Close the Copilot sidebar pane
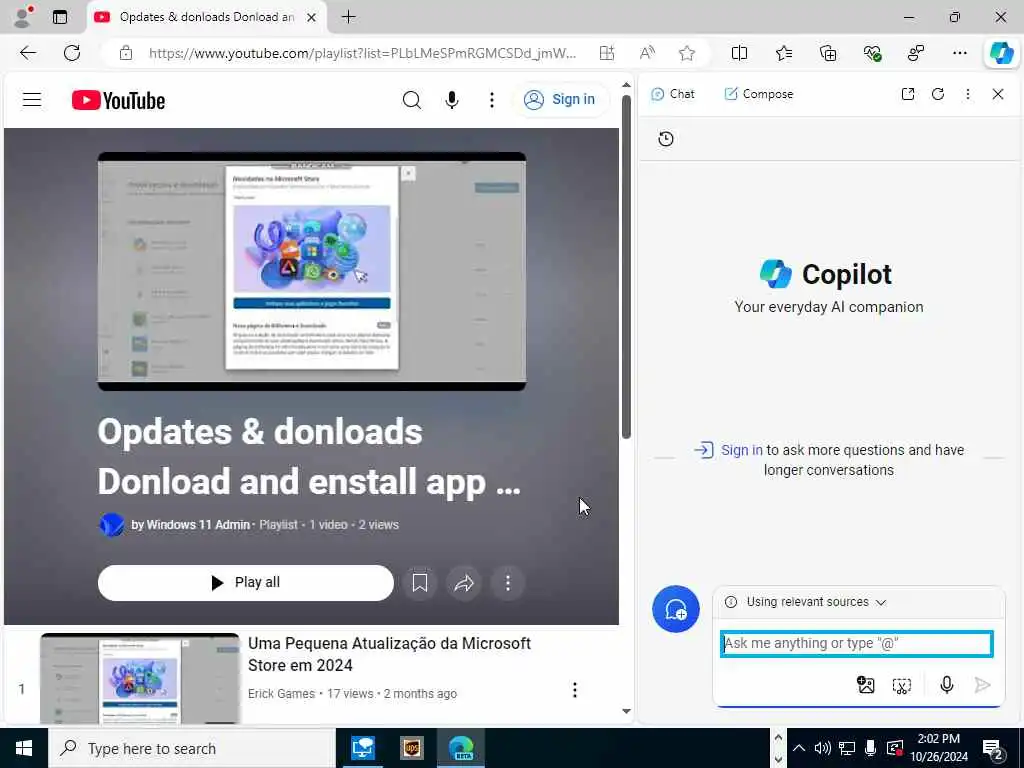This screenshot has height=768, width=1024. tap(998, 94)
